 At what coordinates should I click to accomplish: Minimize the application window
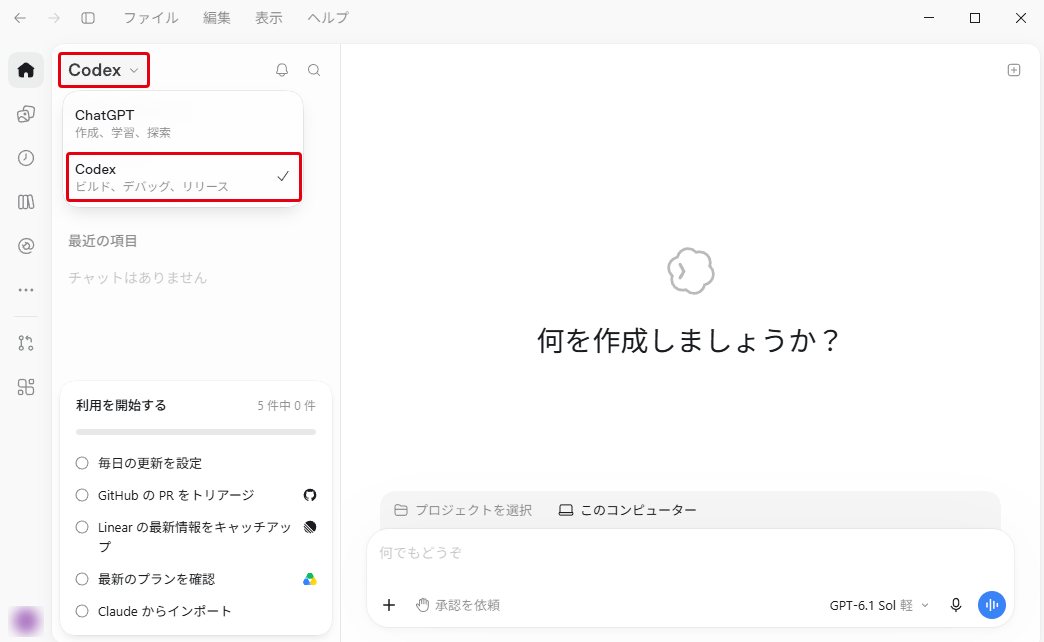(x=929, y=18)
